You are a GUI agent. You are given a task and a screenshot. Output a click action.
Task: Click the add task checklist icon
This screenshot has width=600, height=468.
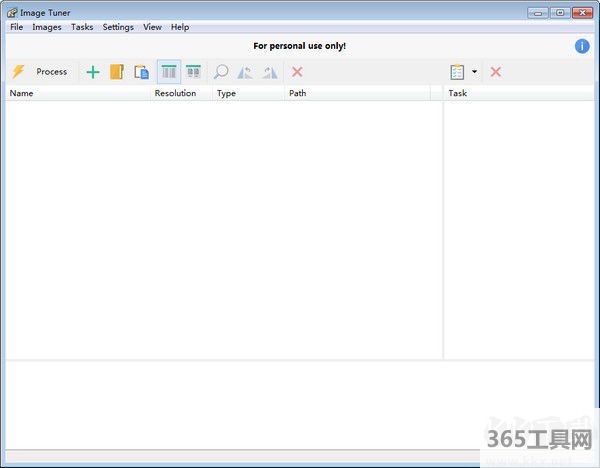coord(457,72)
